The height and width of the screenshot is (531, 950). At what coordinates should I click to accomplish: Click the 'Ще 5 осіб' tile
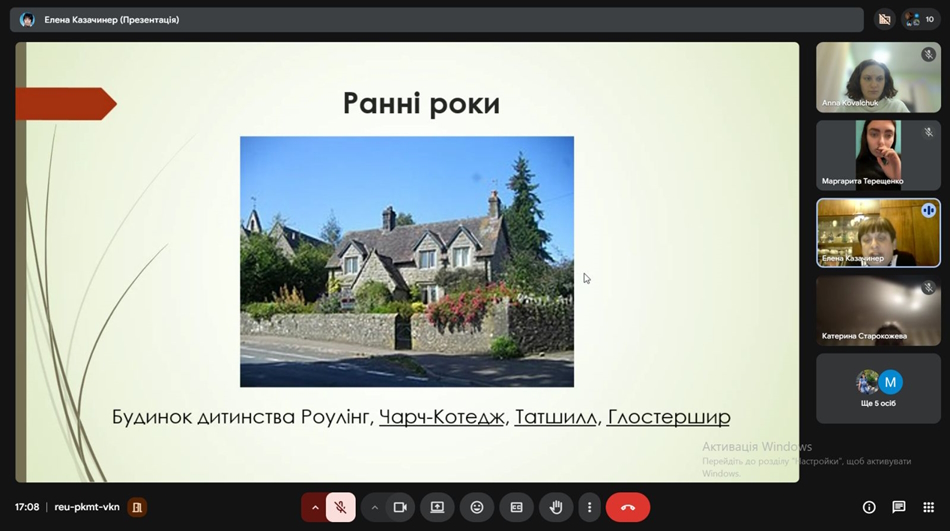(878, 388)
